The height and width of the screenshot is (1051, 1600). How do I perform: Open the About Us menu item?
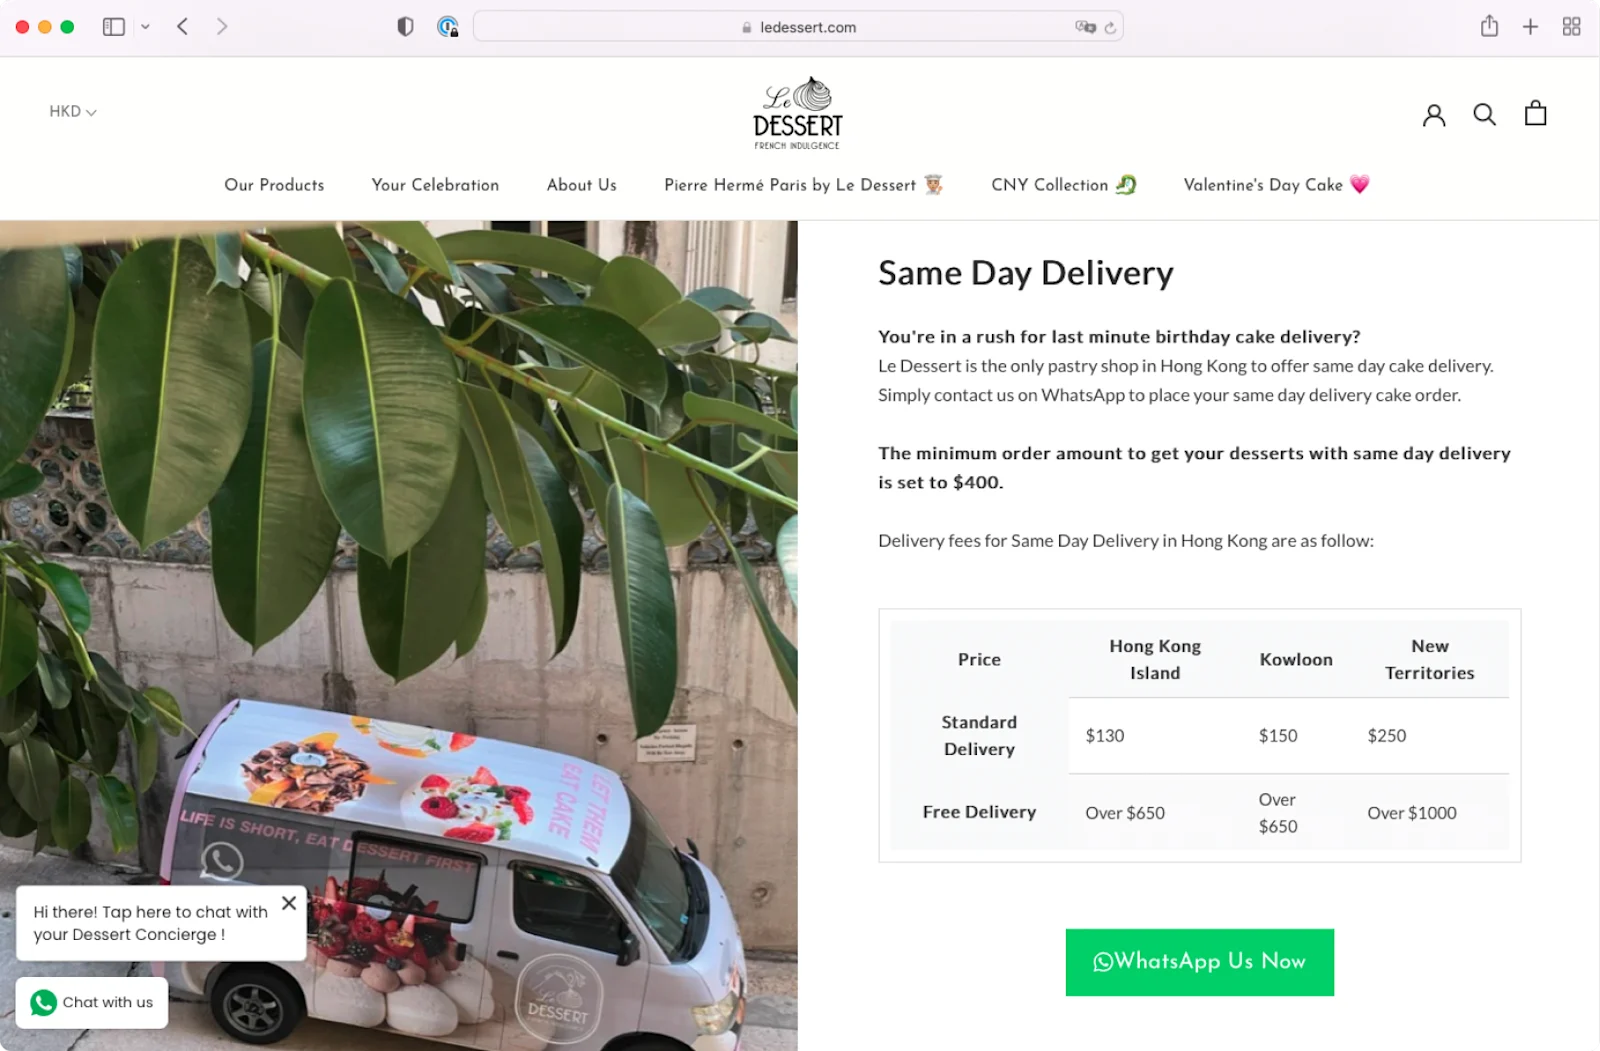(581, 185)
